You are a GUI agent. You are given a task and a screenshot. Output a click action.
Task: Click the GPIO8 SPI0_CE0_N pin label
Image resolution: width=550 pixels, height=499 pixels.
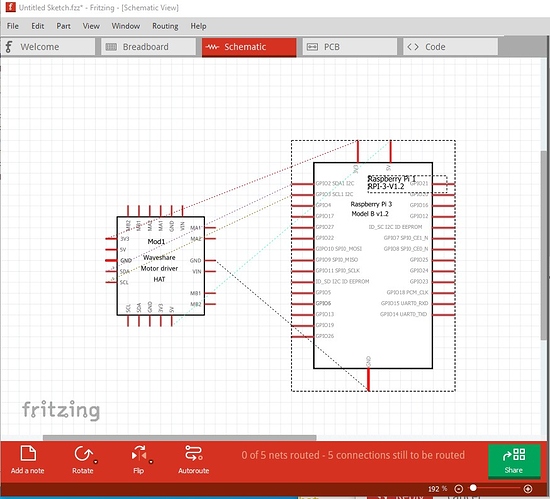[x=406, y=249]
